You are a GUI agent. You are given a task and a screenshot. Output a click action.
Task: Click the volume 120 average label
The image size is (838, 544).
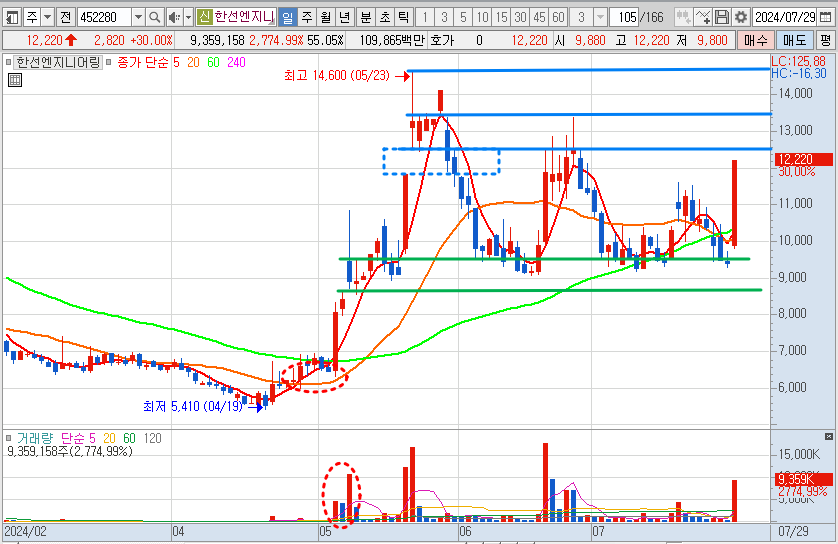pos(152,438)
